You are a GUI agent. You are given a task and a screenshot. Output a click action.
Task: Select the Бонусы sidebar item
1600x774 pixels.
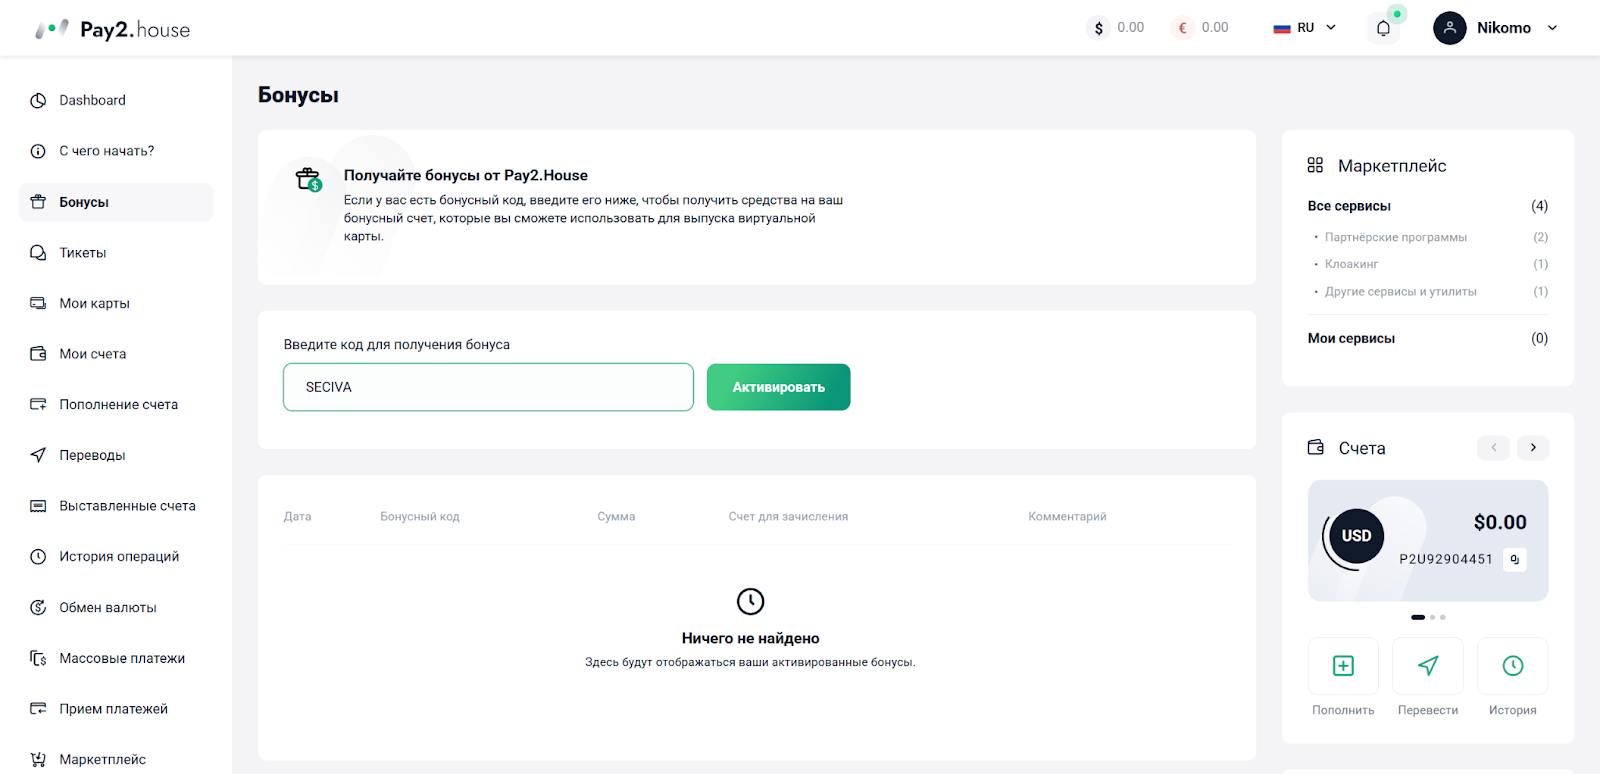pos(116,202)
